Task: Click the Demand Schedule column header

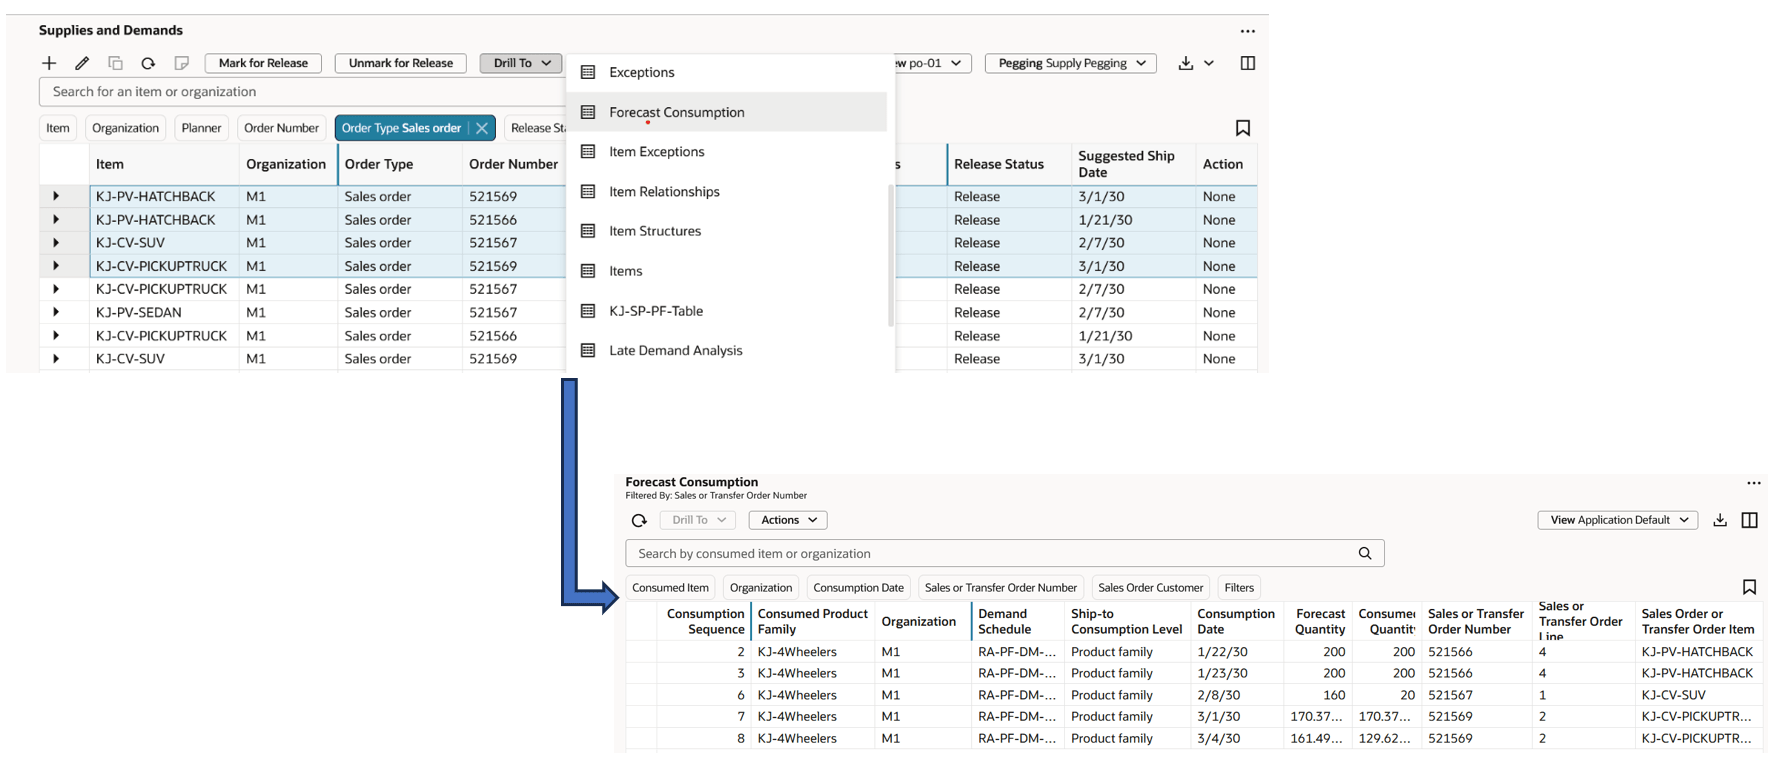Action: pos(1017,621)
